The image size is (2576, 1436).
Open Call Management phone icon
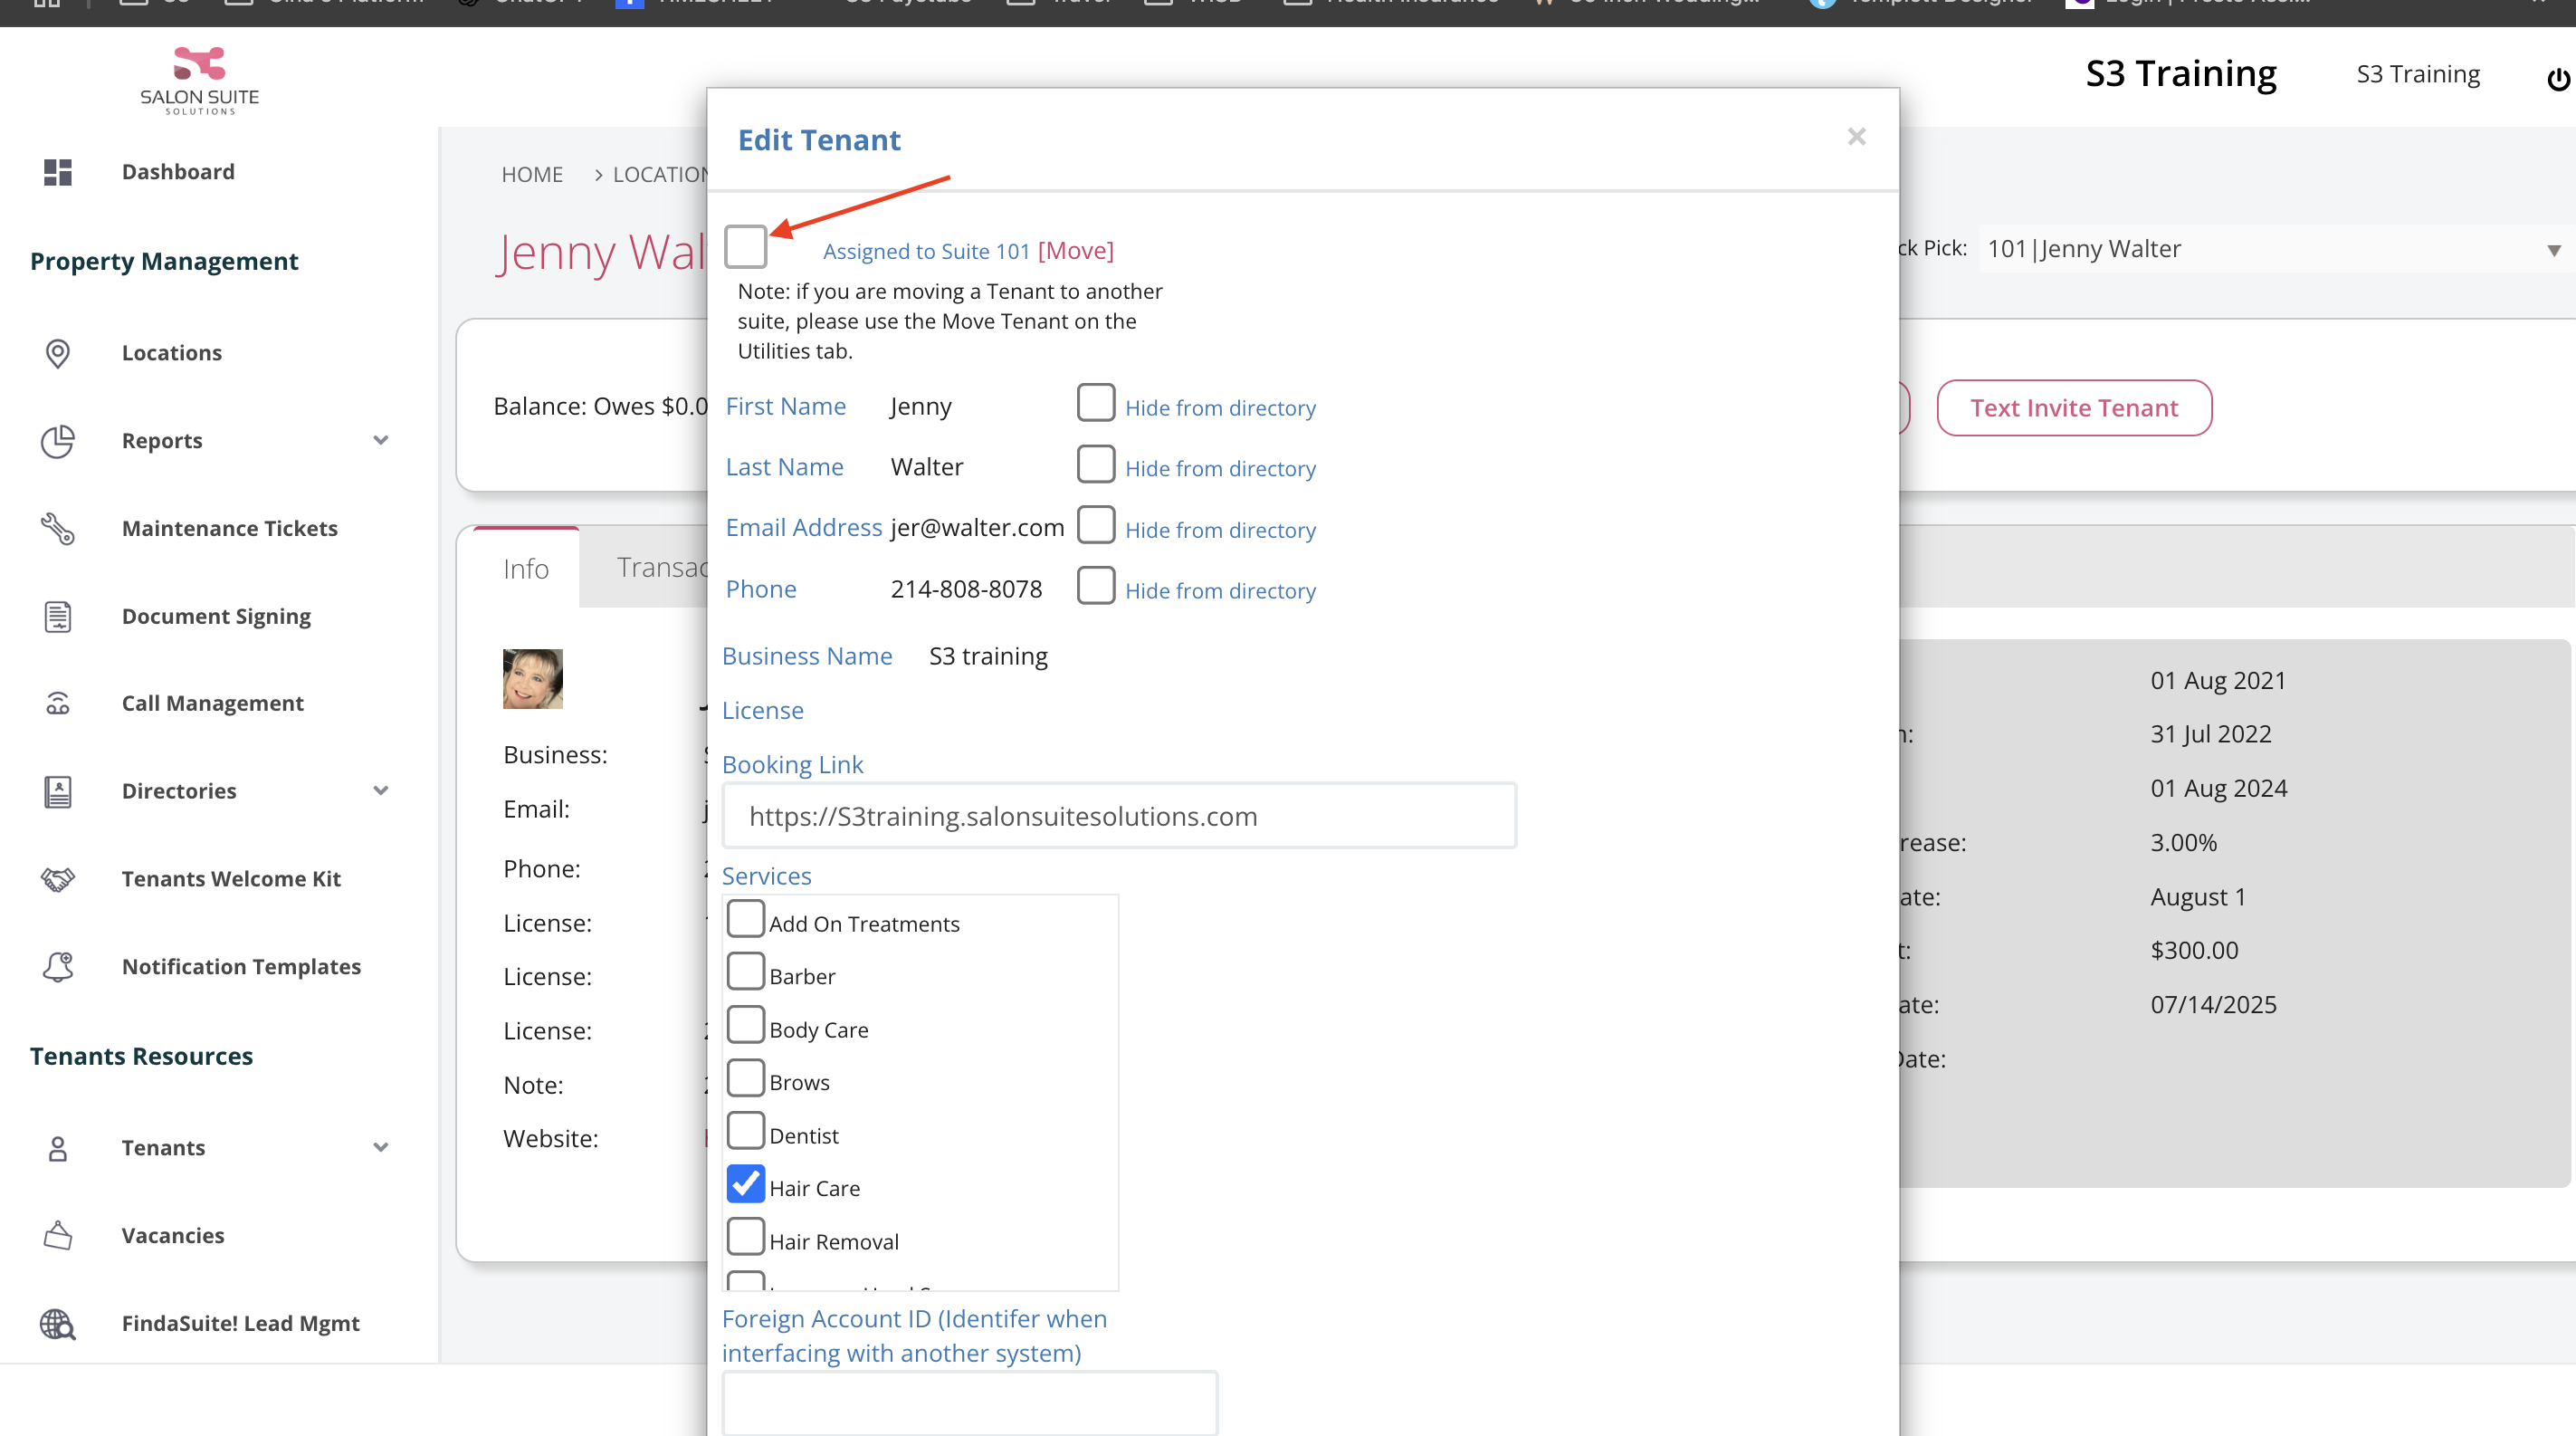point(58,703)
